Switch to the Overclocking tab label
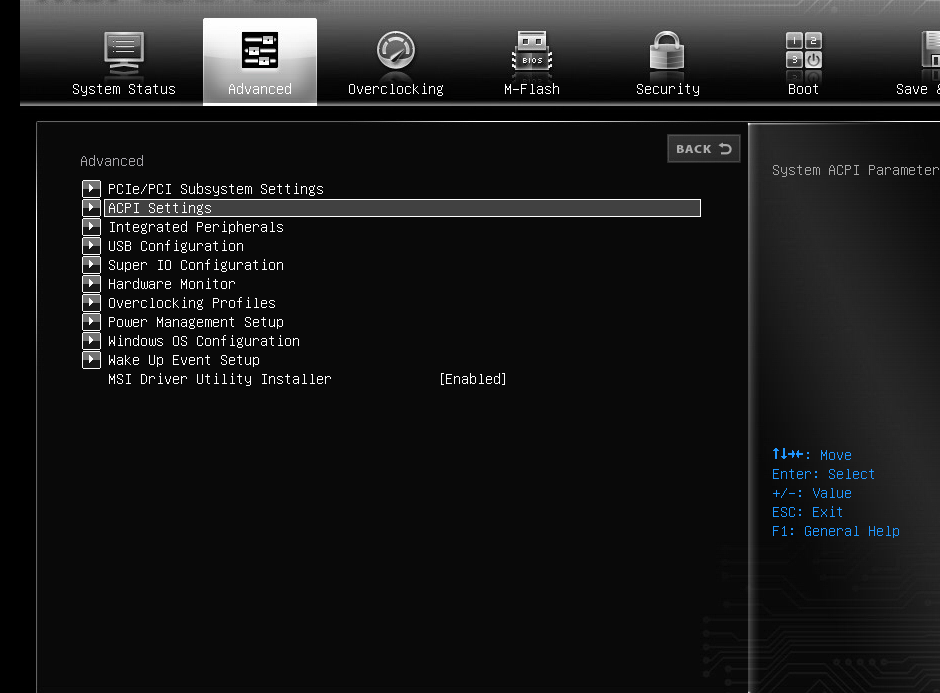 396,89
